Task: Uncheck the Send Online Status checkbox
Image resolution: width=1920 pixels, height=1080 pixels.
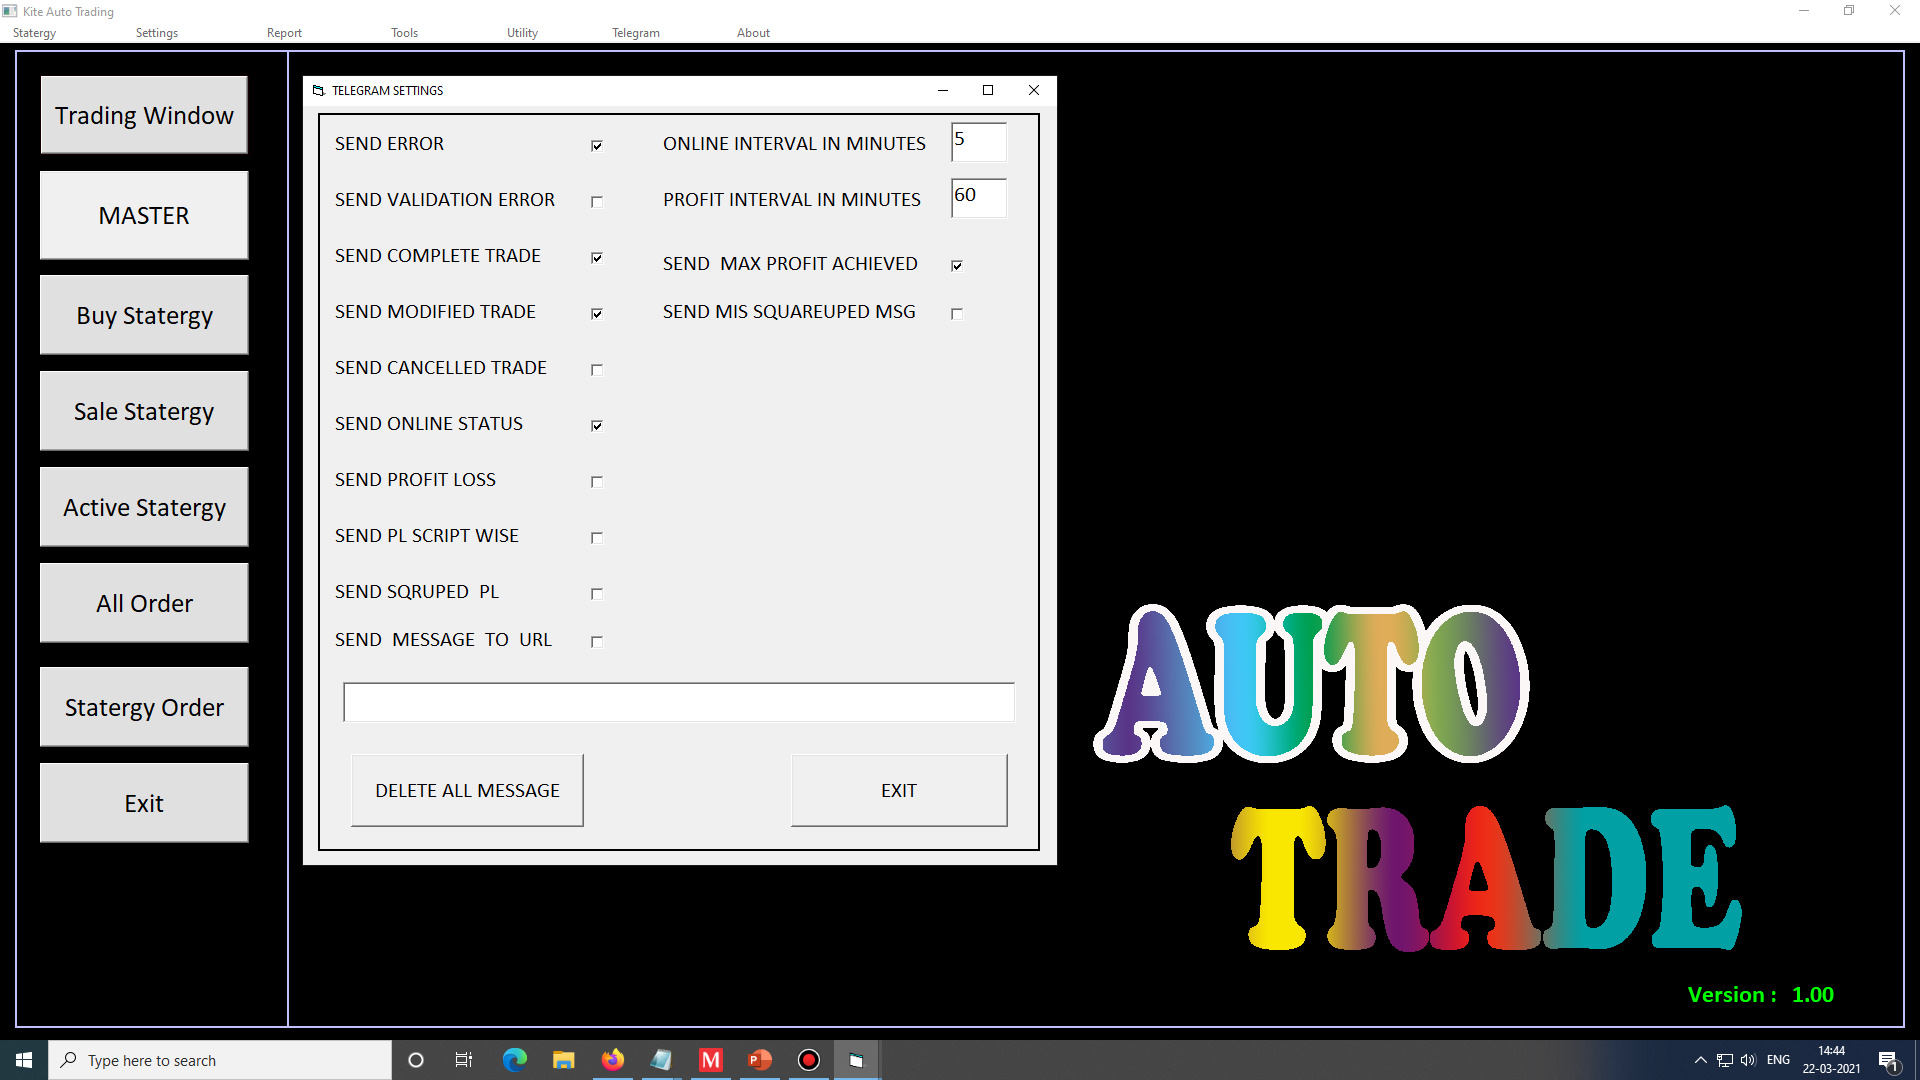Action: 597,425
